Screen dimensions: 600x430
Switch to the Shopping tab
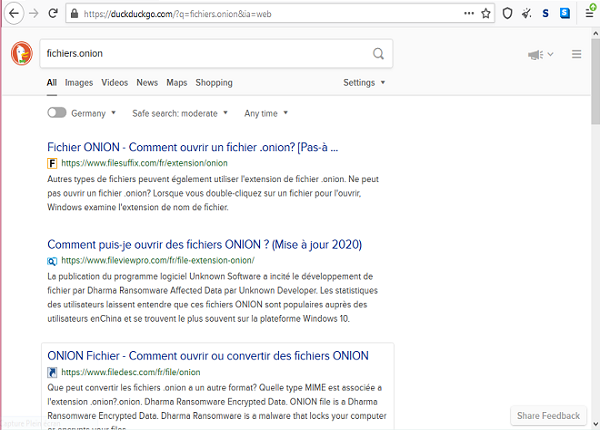coord(214,83)
